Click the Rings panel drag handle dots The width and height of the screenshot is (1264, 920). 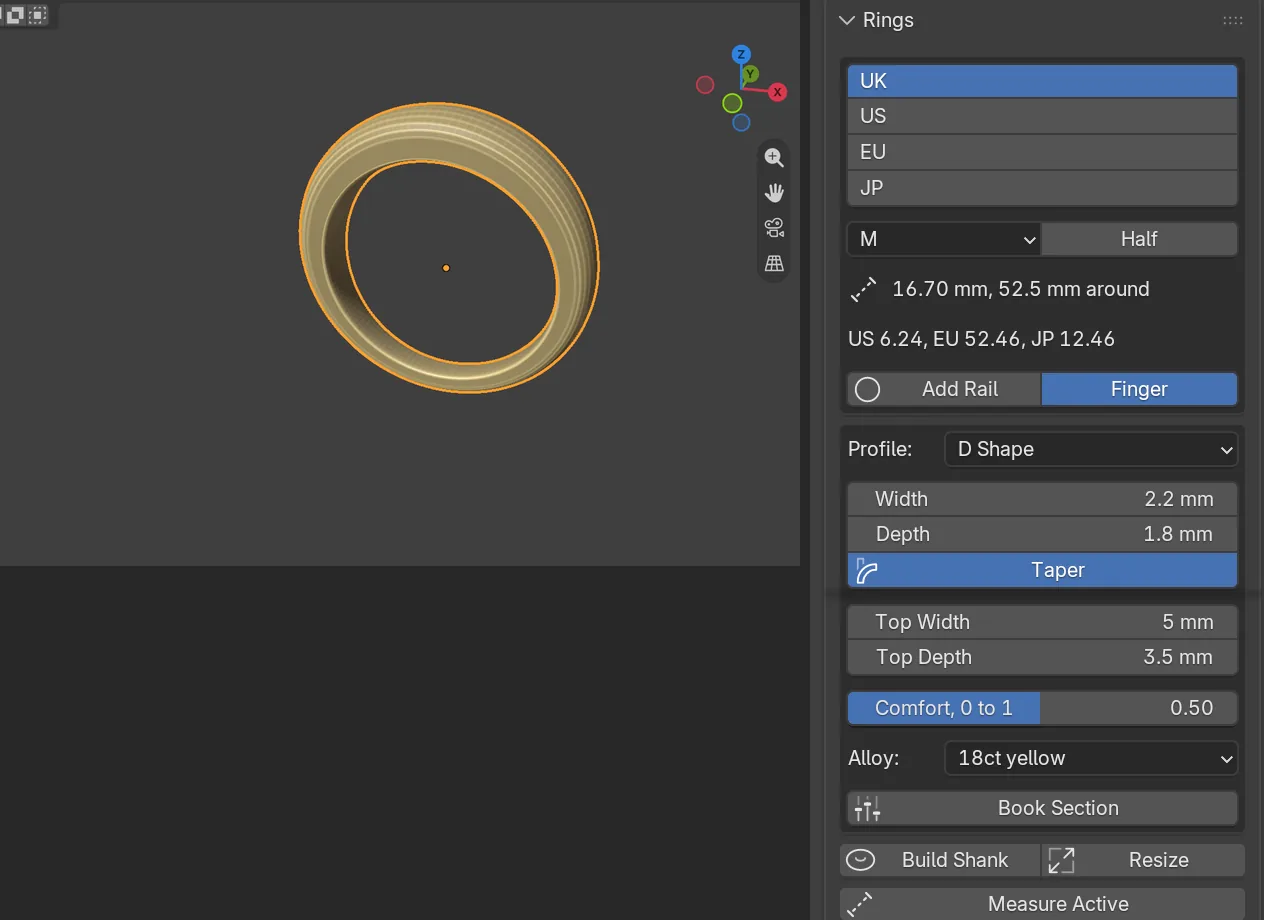[x=1233, y=20]
